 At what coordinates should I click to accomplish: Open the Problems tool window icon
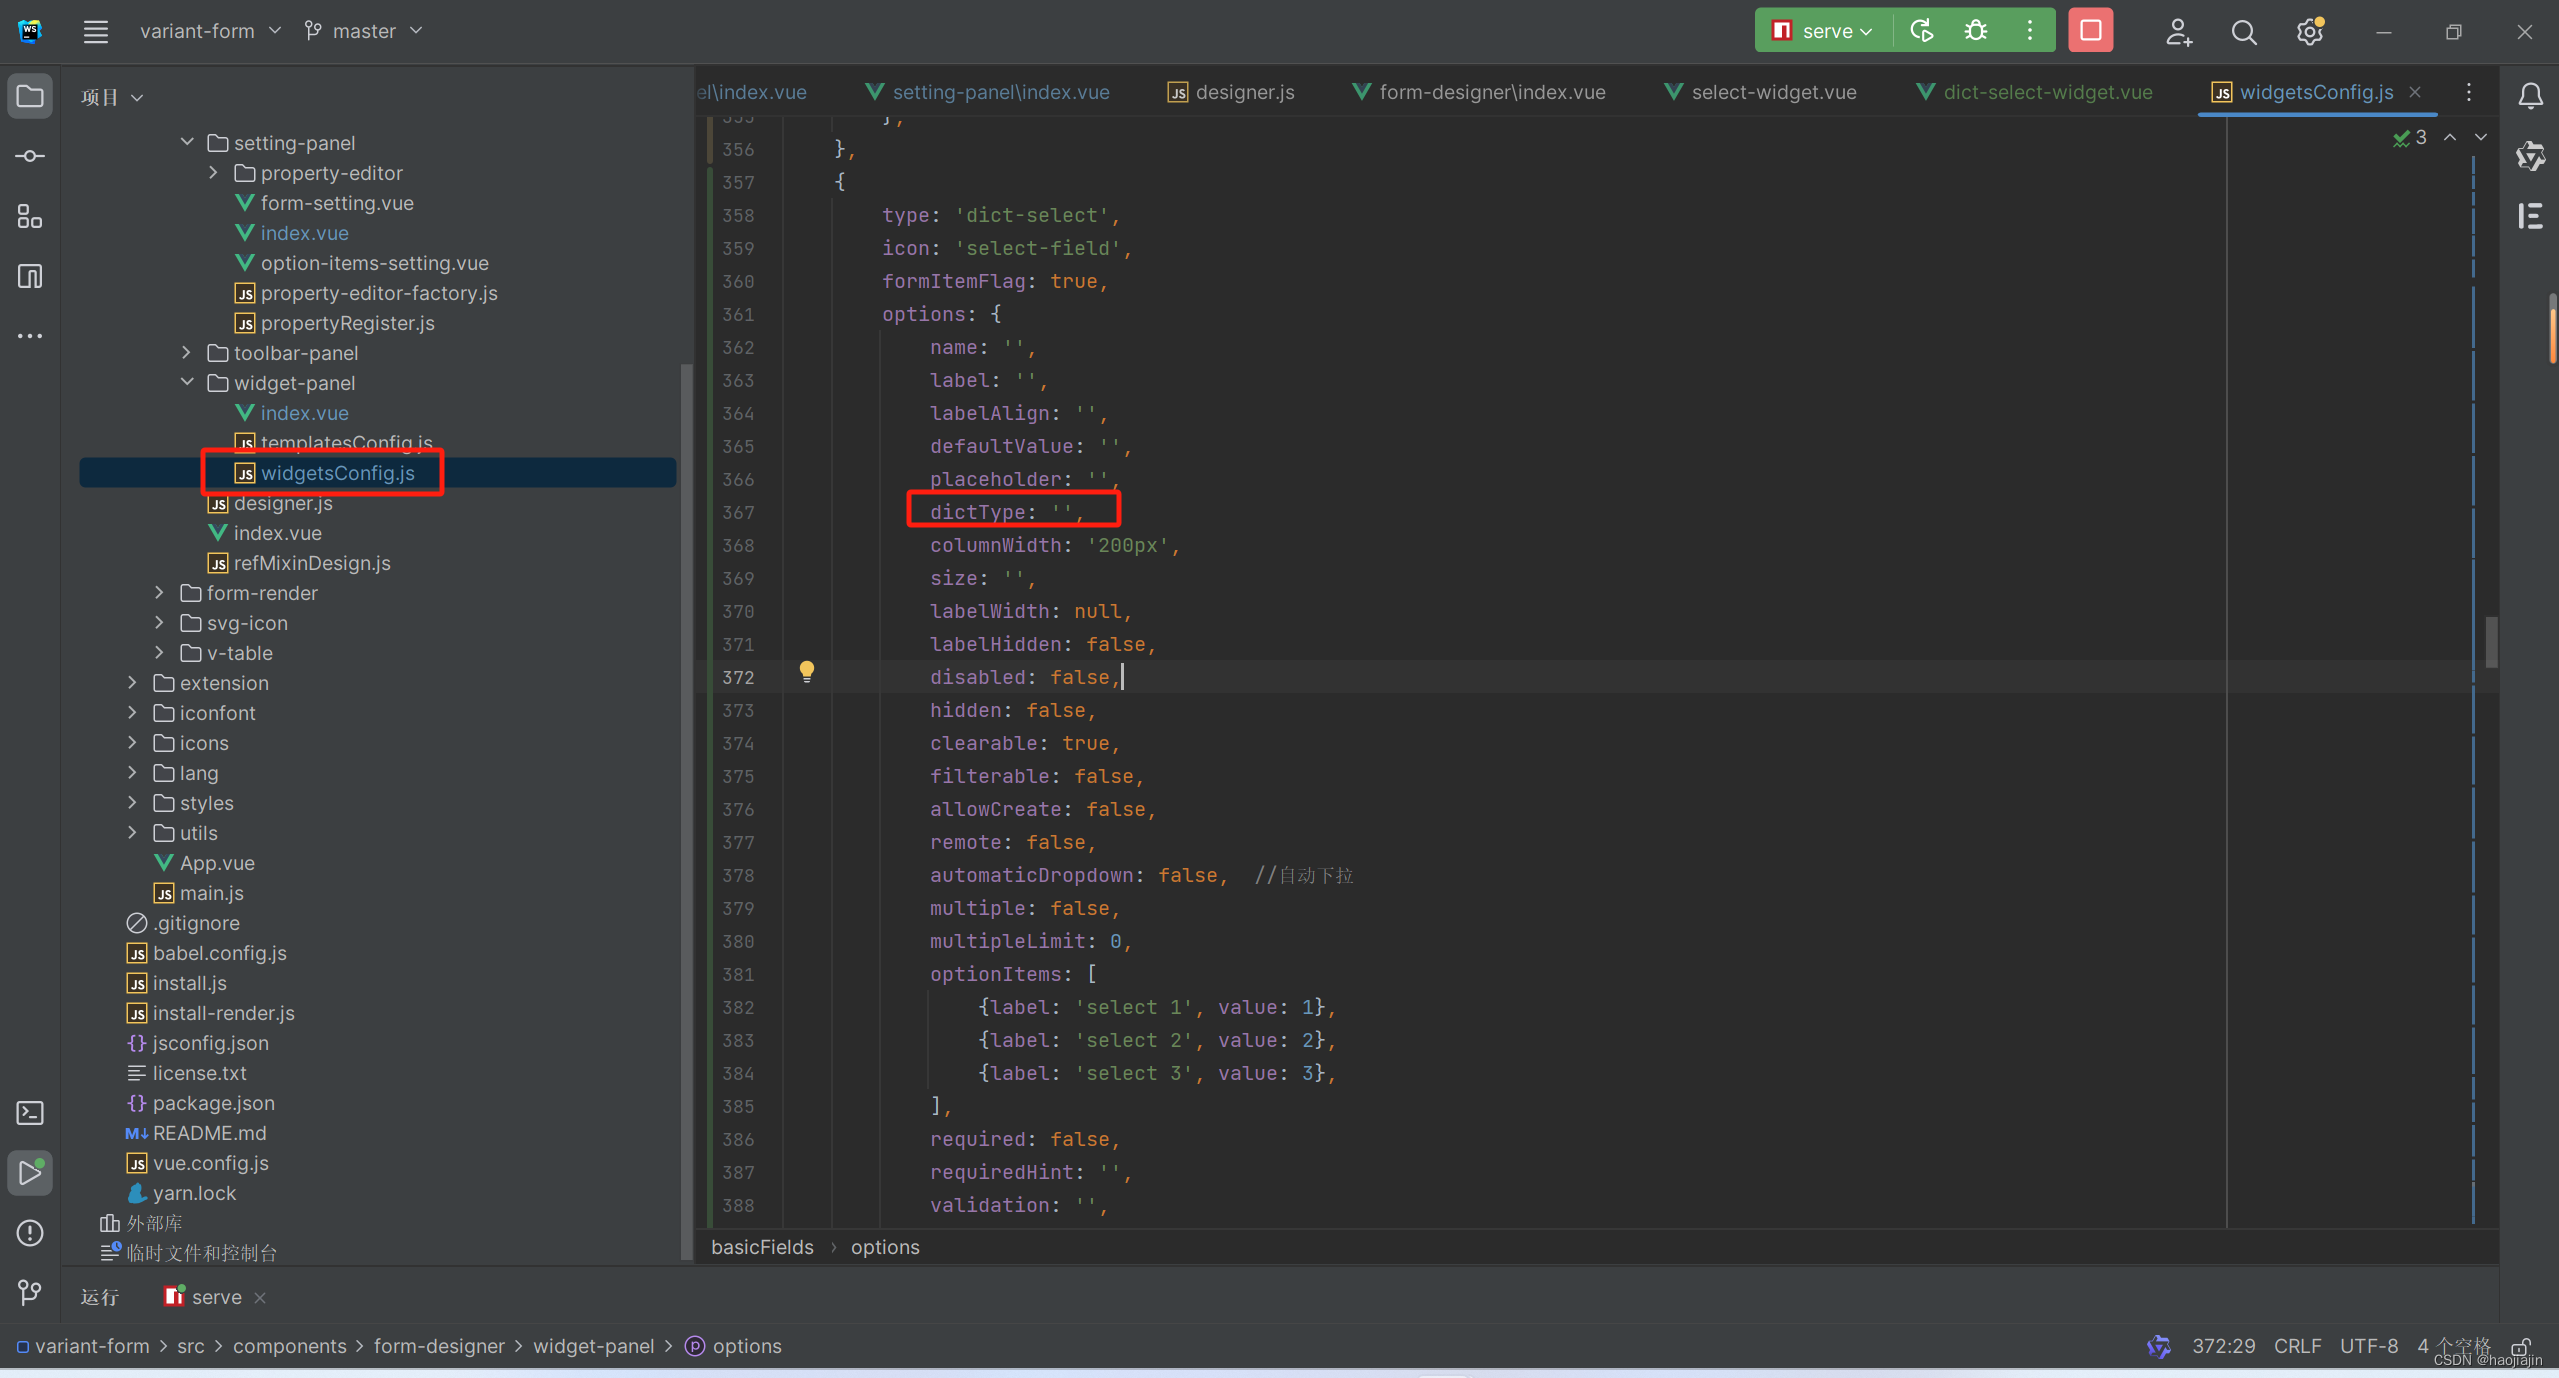tap(30, 1233)
